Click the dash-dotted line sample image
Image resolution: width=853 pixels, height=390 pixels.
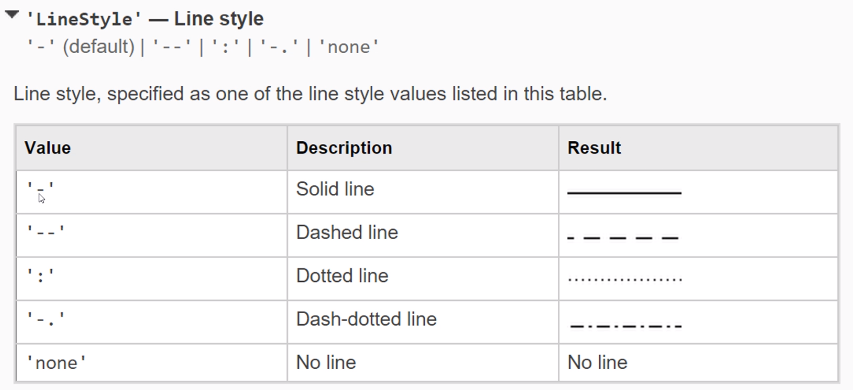(625, 326)
